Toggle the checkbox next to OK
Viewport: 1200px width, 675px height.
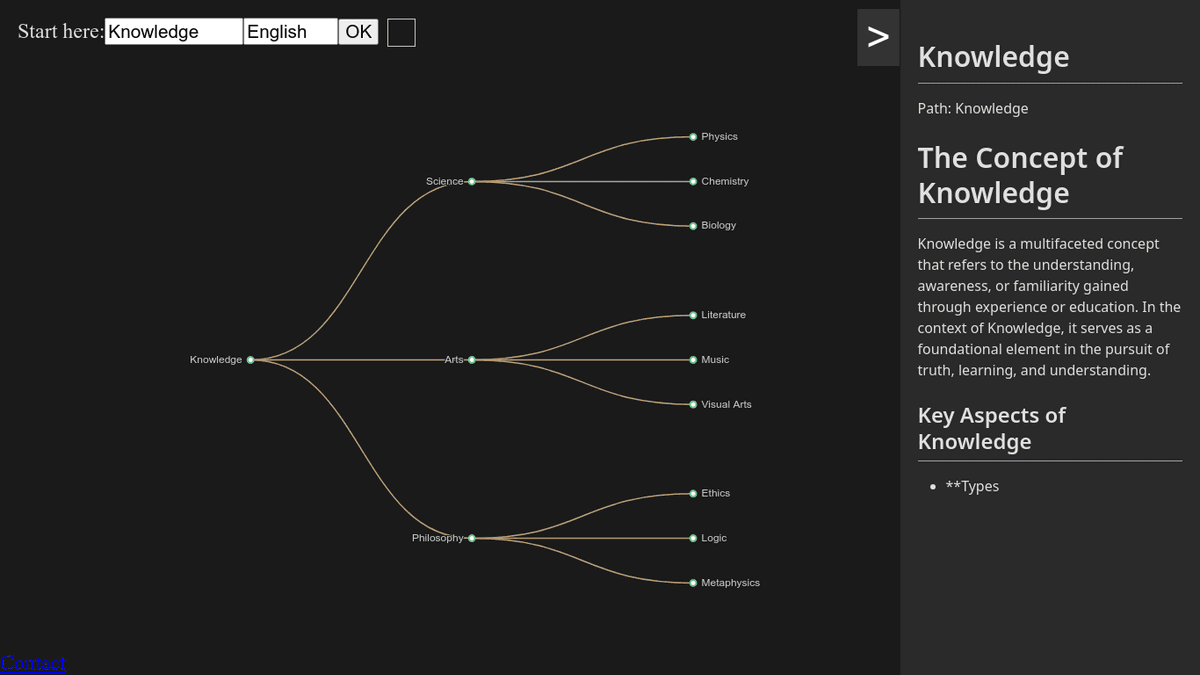pyautogui.click(x=401, y=33)
